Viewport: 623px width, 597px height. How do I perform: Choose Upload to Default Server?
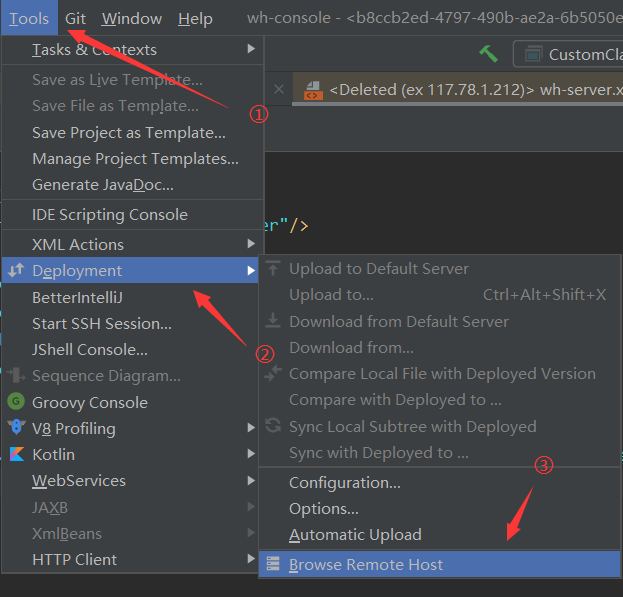(379, 269)
